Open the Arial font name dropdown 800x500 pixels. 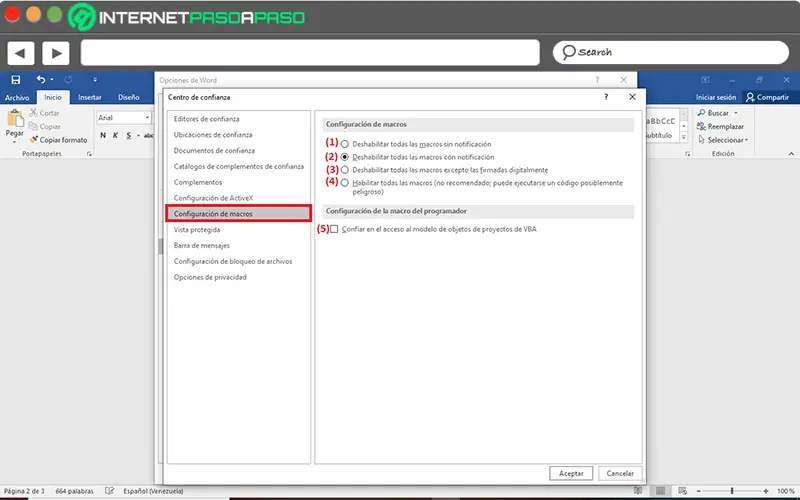(147, 117)
